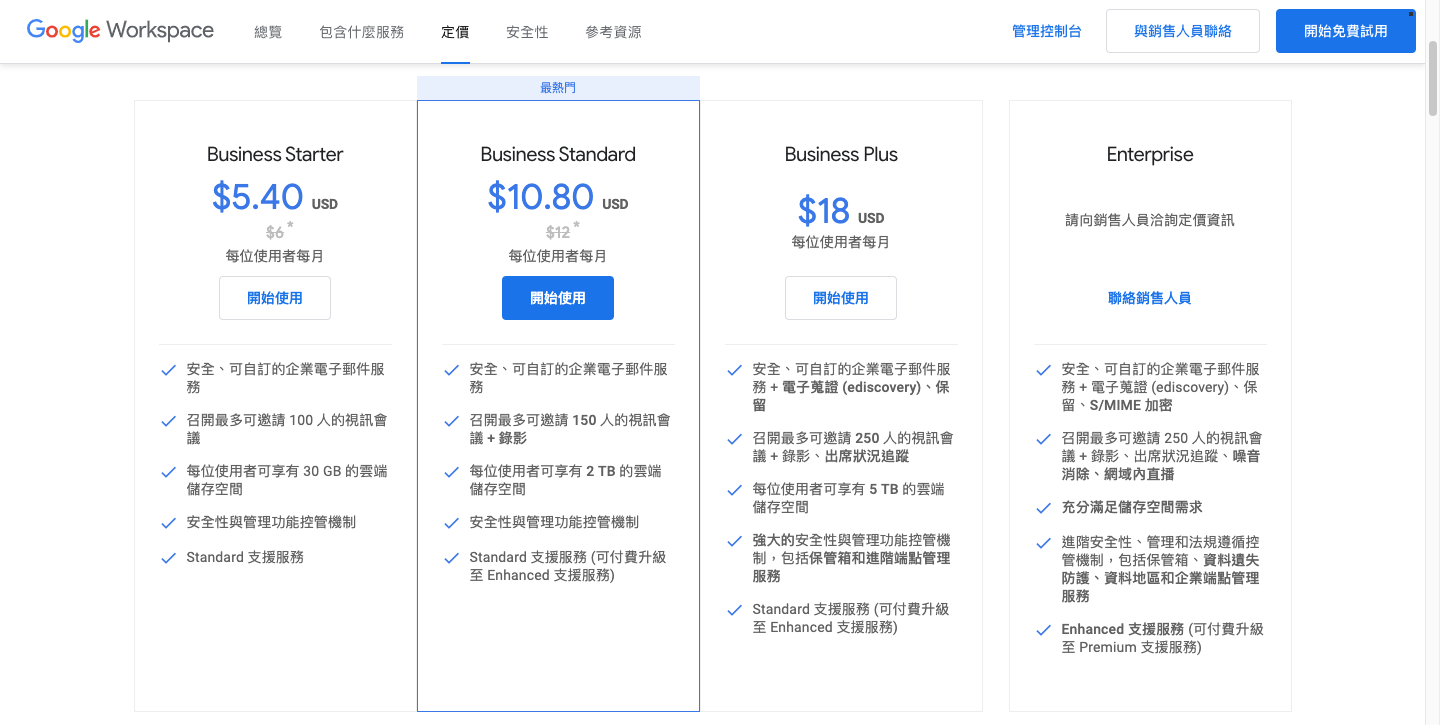Open the 包含什麼服務 tab
Viewport: 1440px width, 725px height.
[362, 32]
